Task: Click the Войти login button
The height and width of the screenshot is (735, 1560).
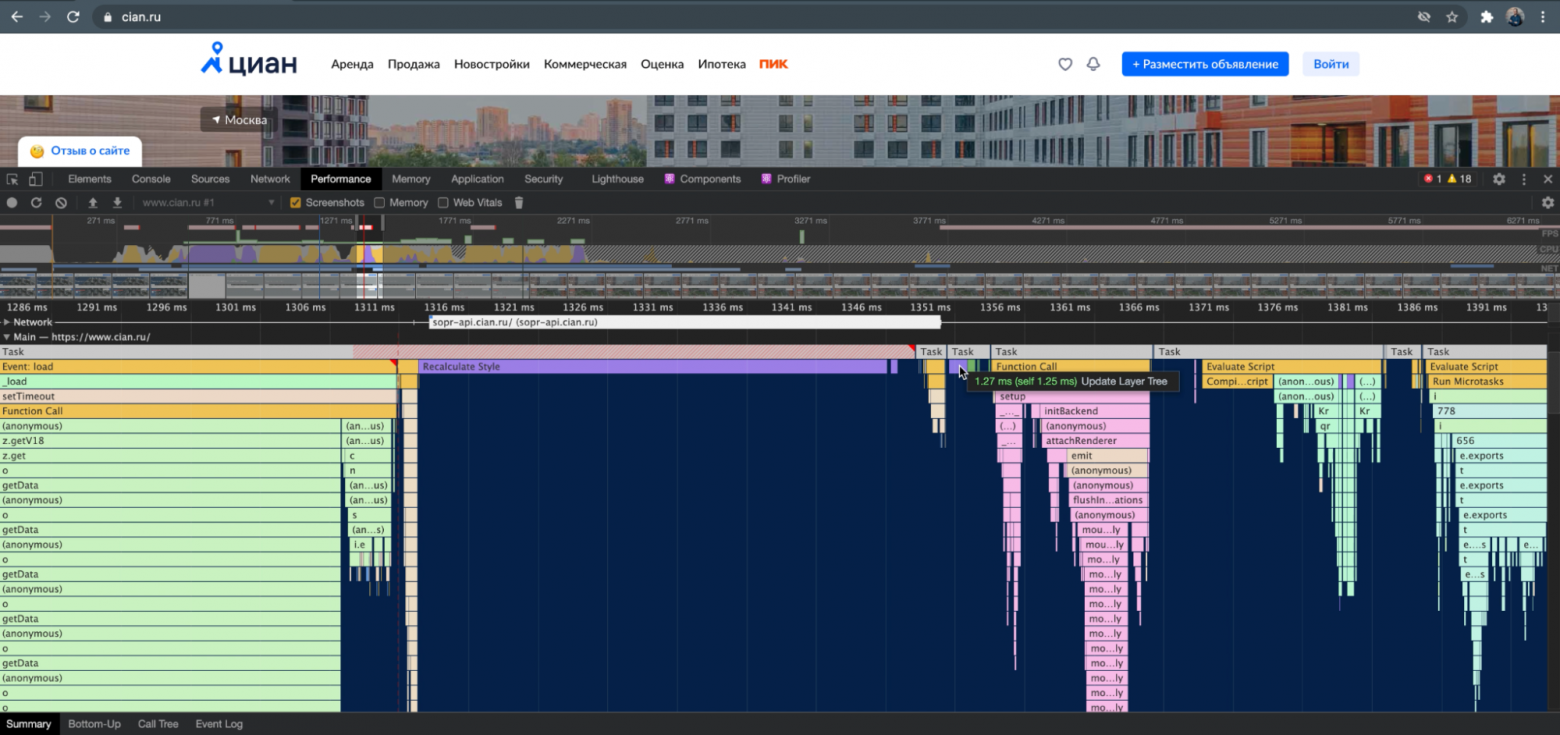Action: coord(1331,63)
